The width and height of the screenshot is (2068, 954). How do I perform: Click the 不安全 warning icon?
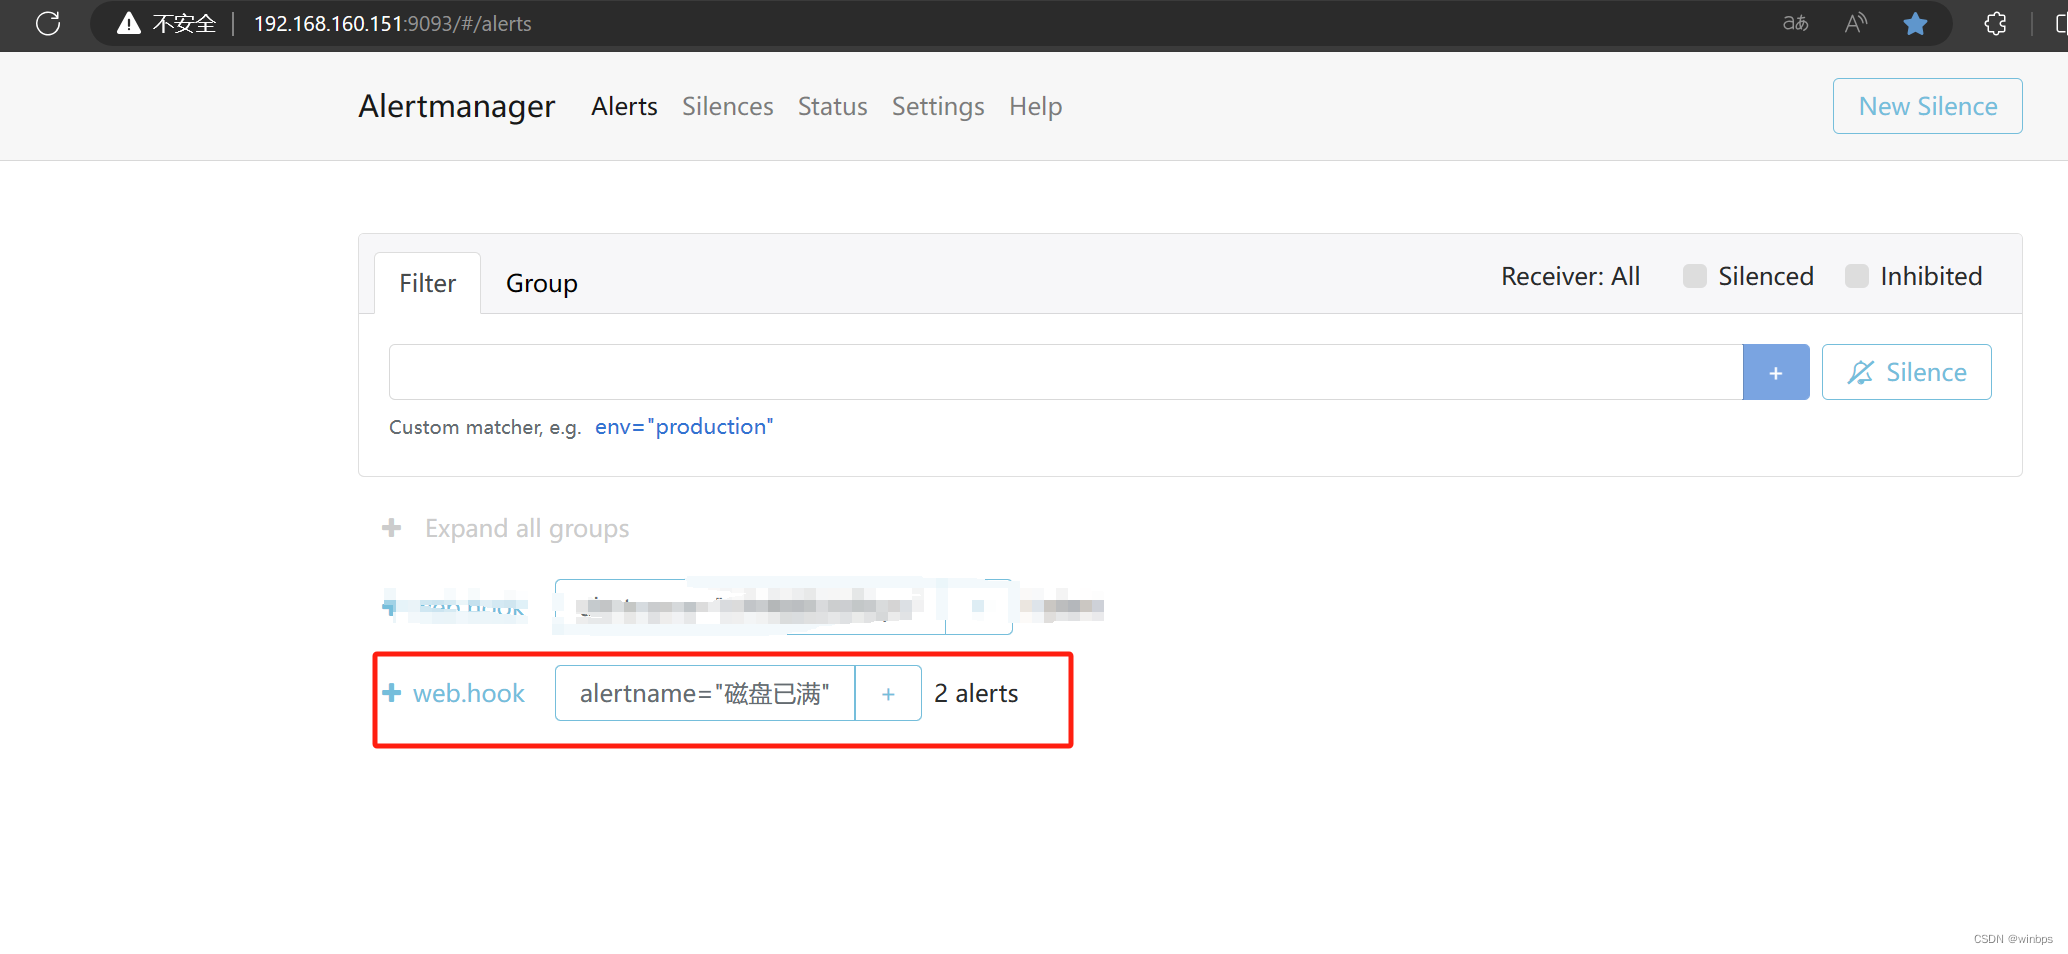click(x=129, y=23)
